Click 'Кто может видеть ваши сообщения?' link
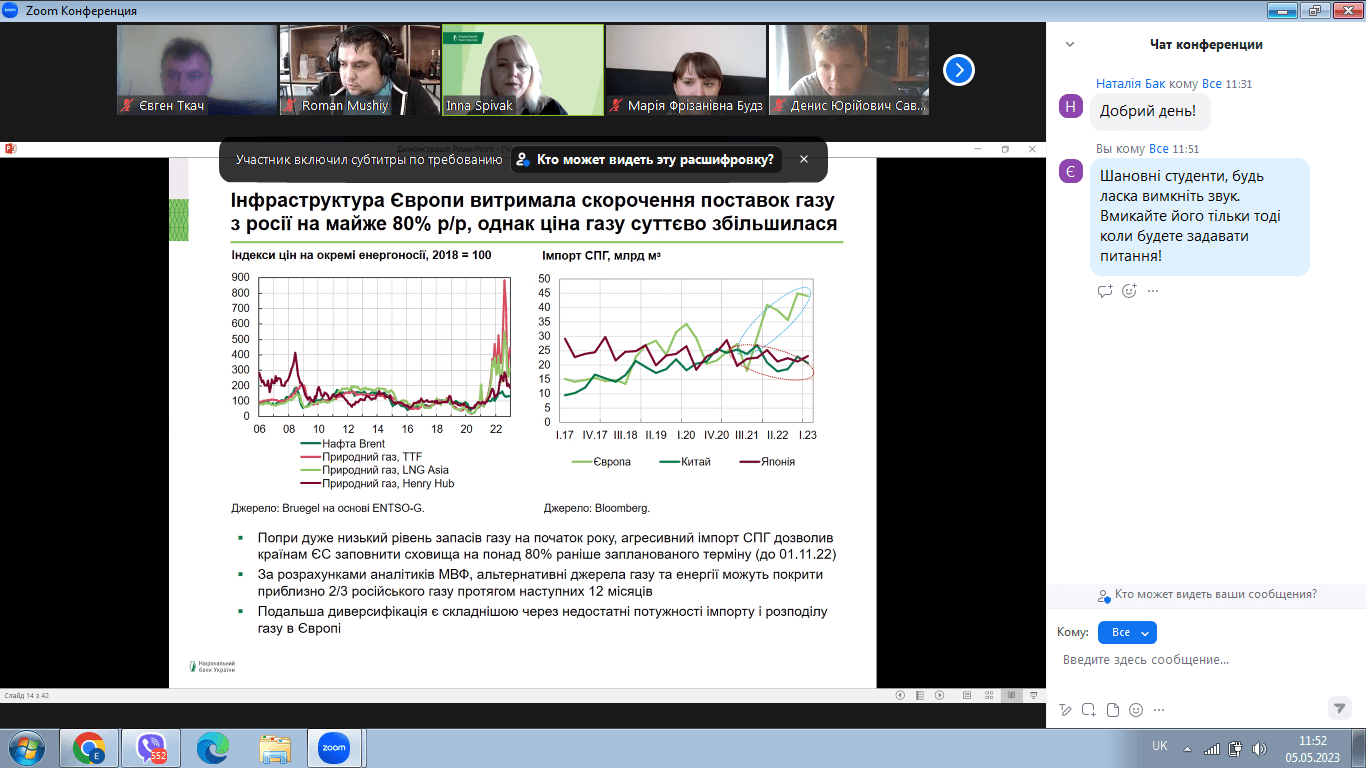Viewport: 1366px width, 768px height. click(x=1216, y=594)
